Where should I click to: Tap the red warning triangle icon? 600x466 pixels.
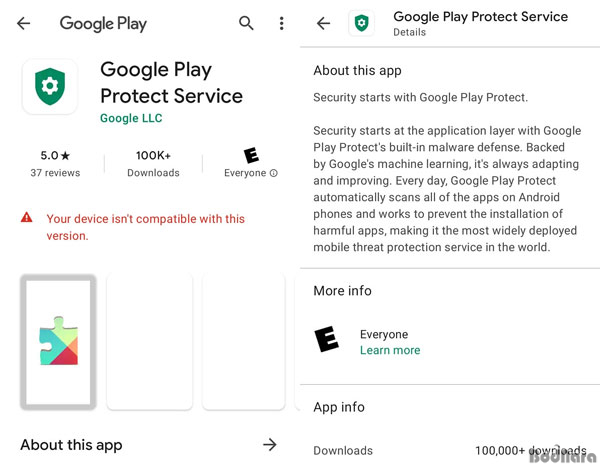(x=26, y=218)
